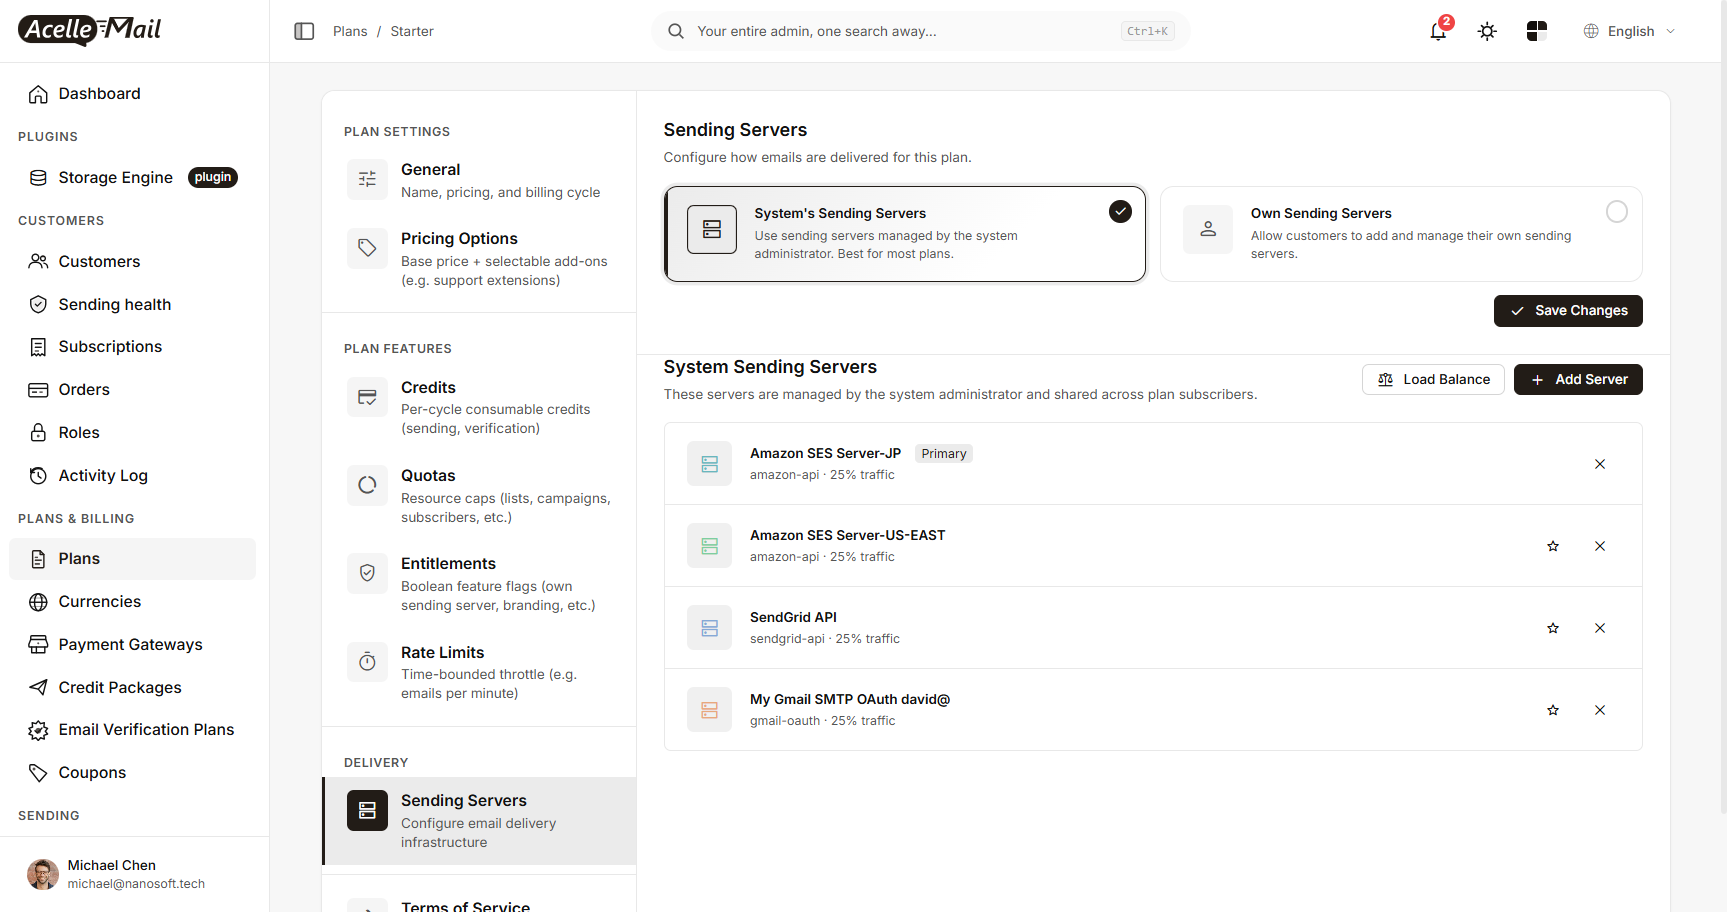Go to Credit Packages
Screen dimensions: 1727x912
point(132,688)
